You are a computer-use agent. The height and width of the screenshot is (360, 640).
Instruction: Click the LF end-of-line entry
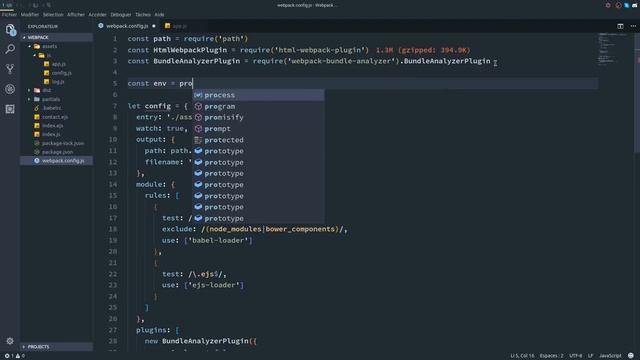coord(590,356)
